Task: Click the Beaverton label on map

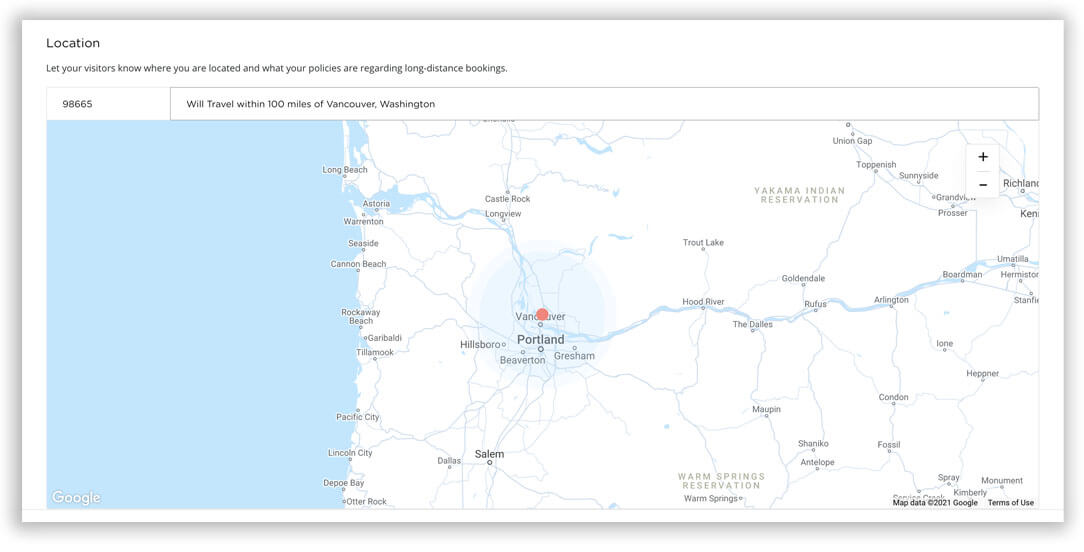Action: tap(522, 360)
